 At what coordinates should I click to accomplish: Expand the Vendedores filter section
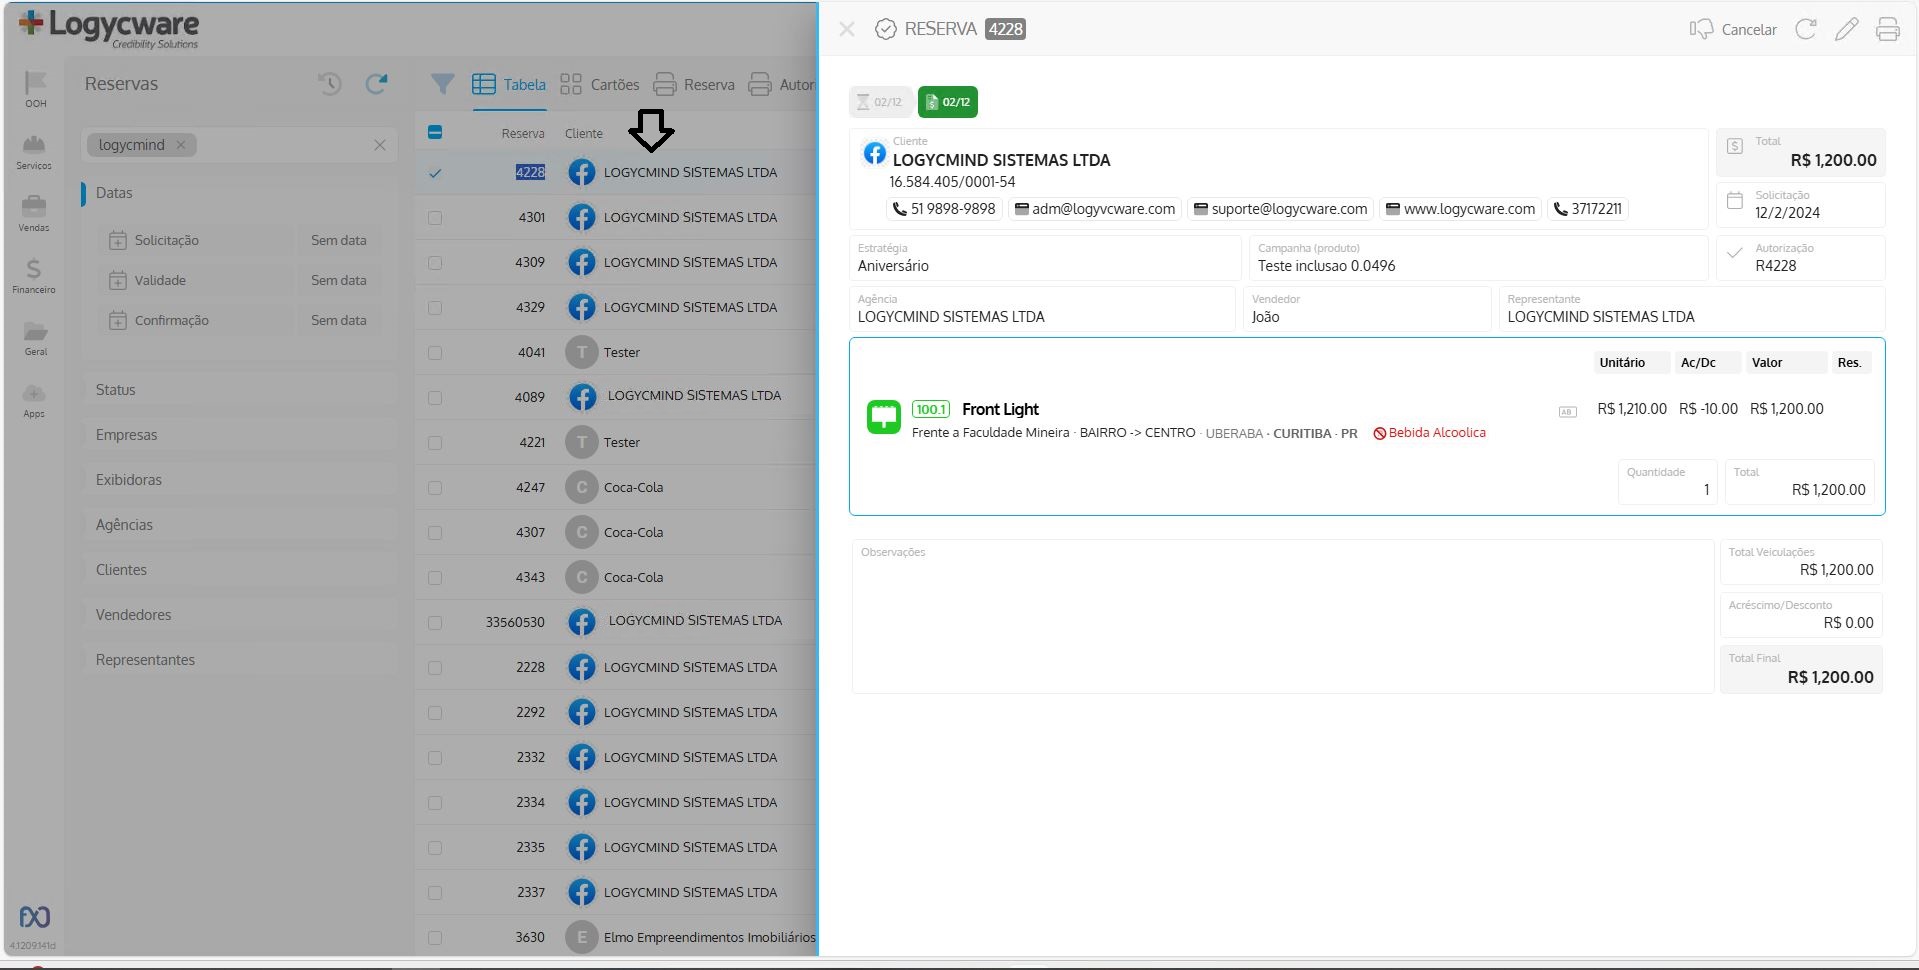(x=240, y=615)
